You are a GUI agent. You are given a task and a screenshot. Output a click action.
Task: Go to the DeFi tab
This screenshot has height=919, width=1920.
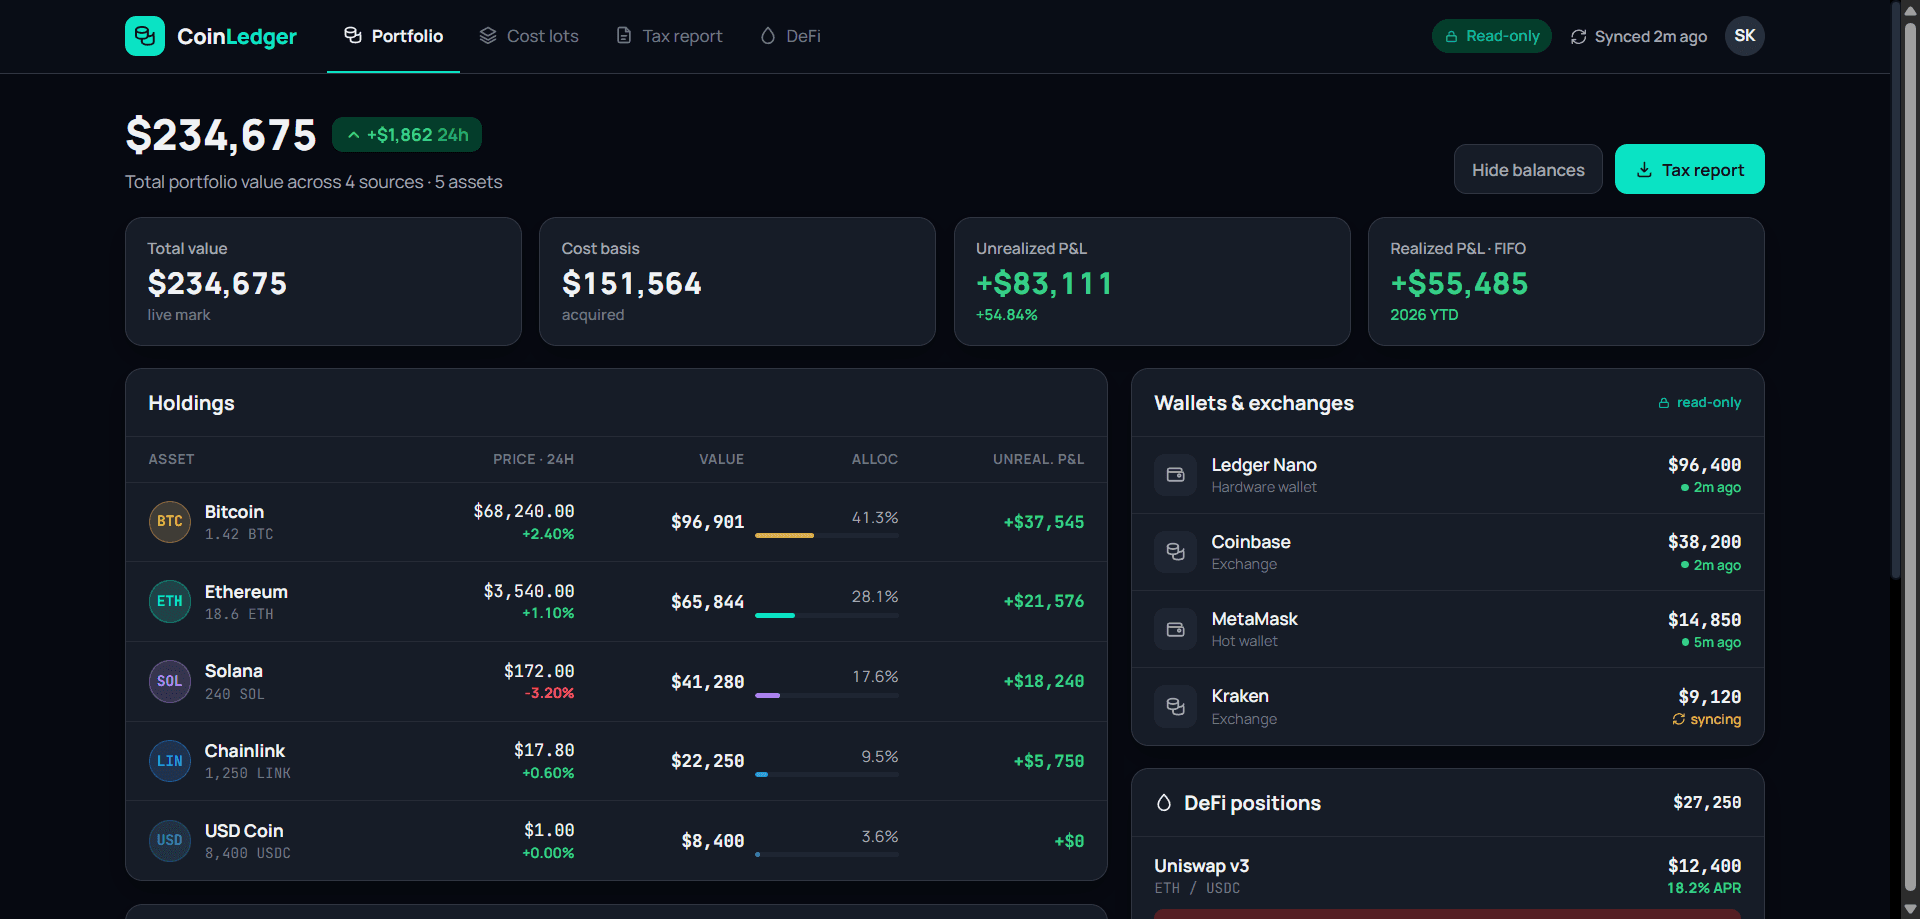click(x=790, y=36)
